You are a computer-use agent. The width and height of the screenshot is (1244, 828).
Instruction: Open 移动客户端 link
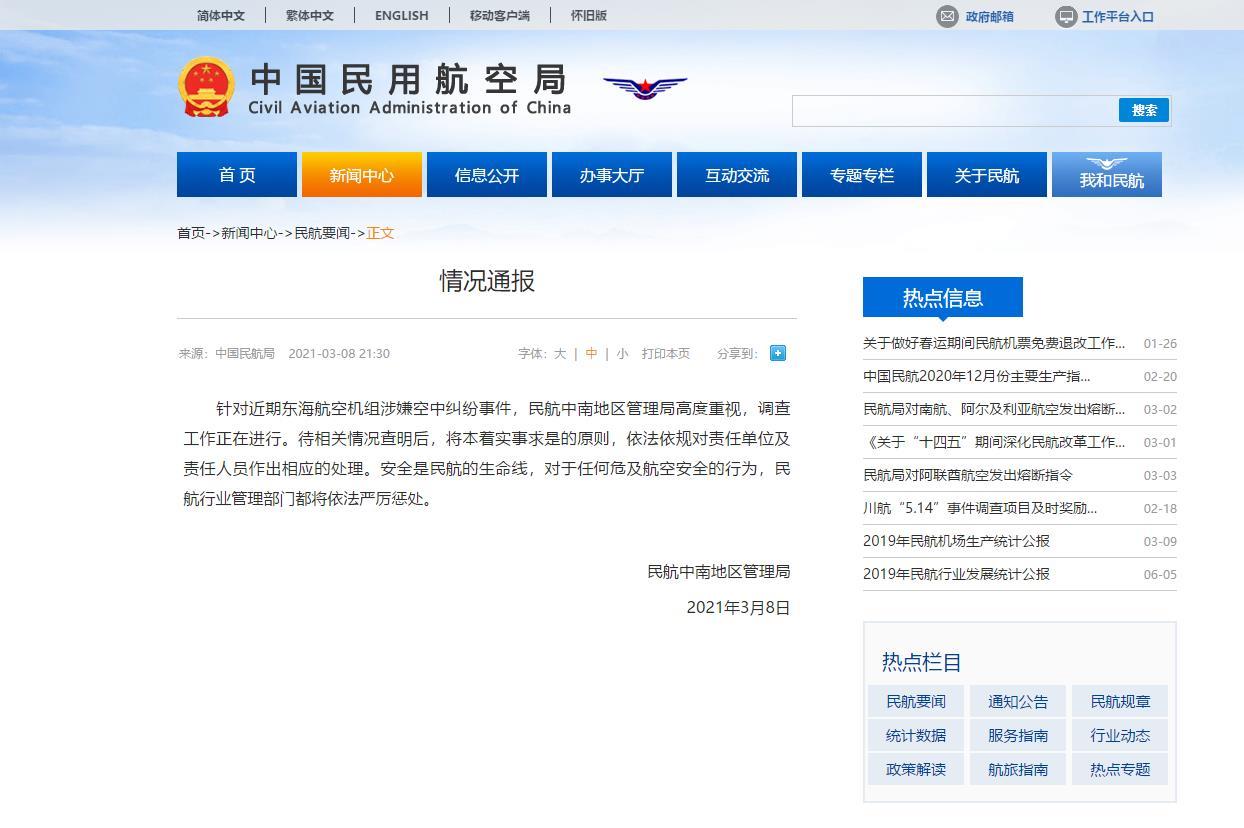click(x=500, y=15)
